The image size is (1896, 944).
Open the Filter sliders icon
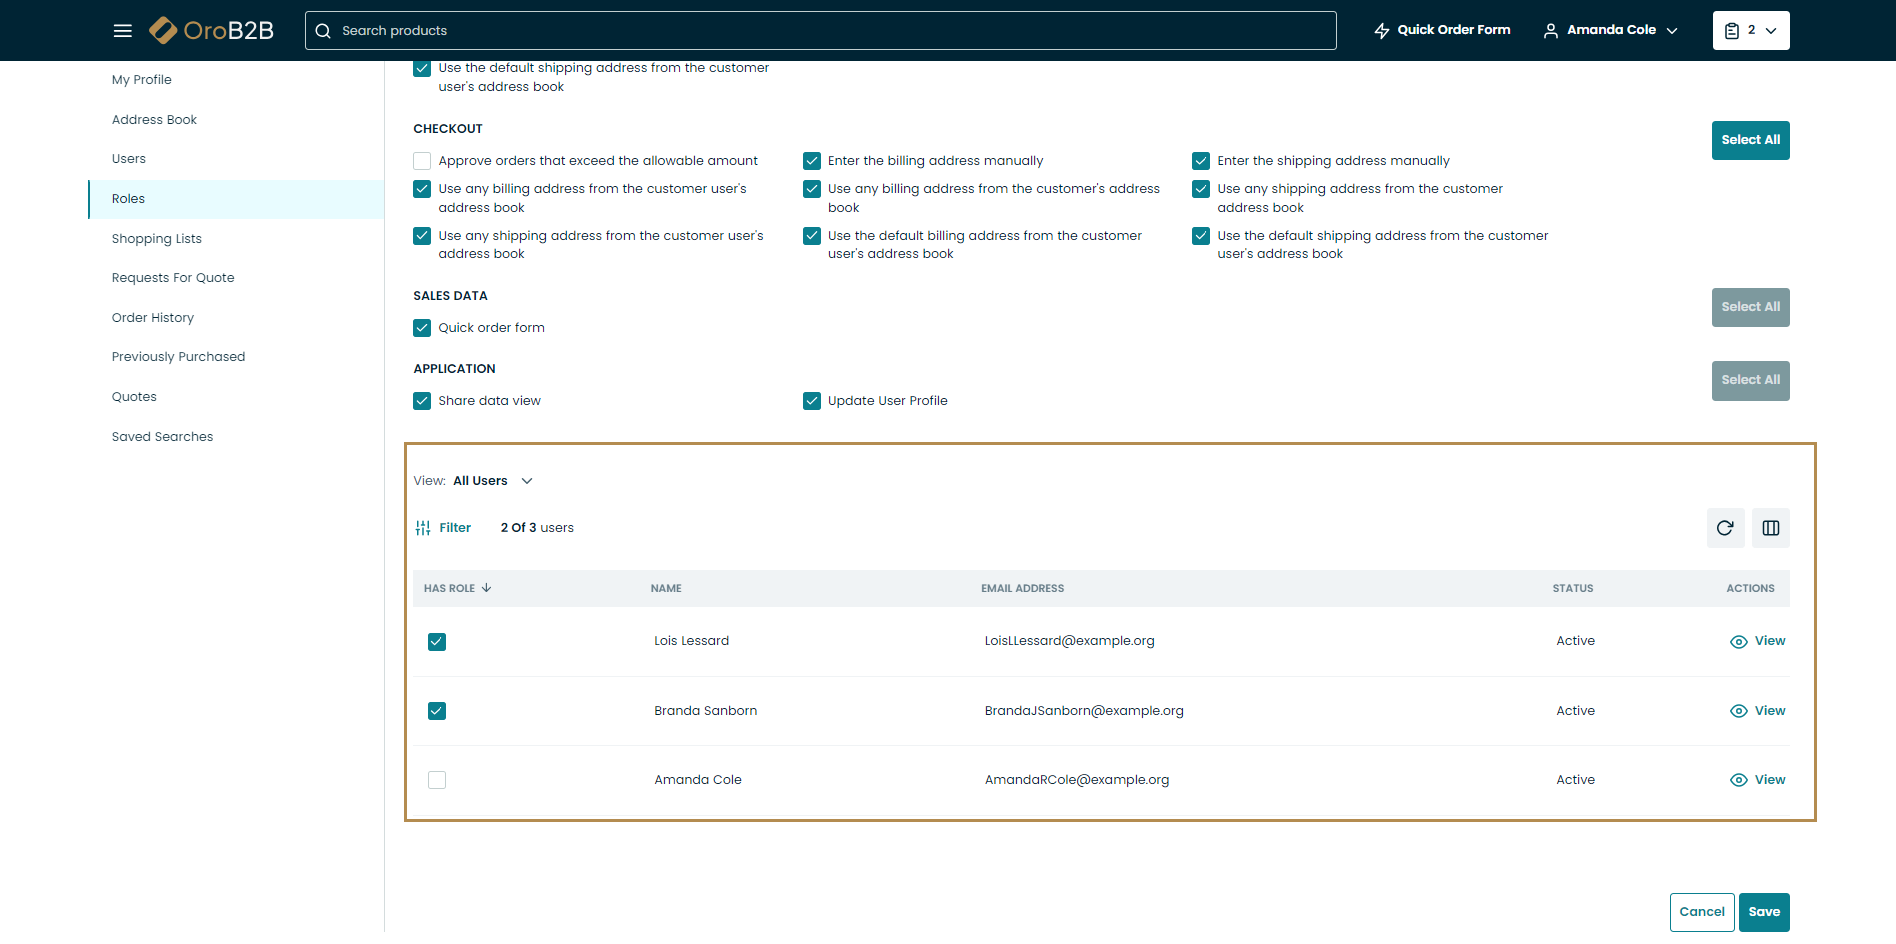423,528
